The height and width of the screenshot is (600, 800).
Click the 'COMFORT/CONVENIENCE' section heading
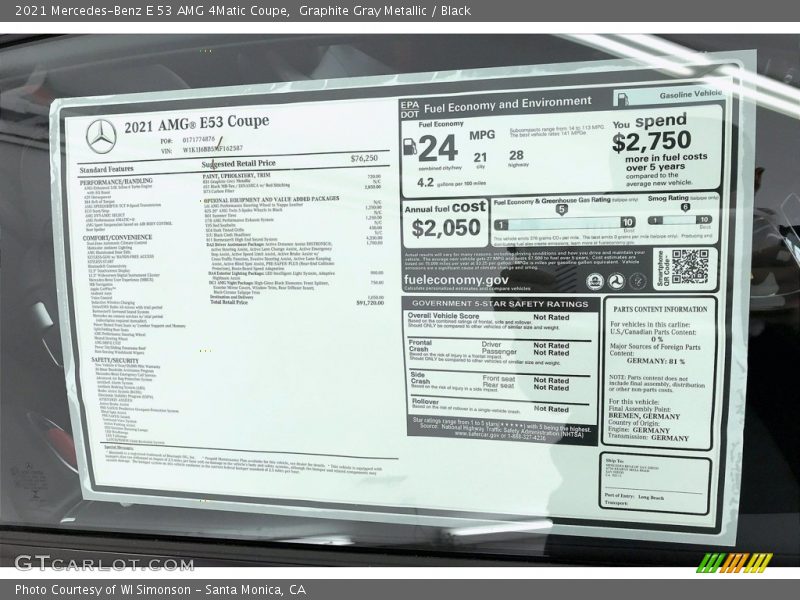(117, 238)
